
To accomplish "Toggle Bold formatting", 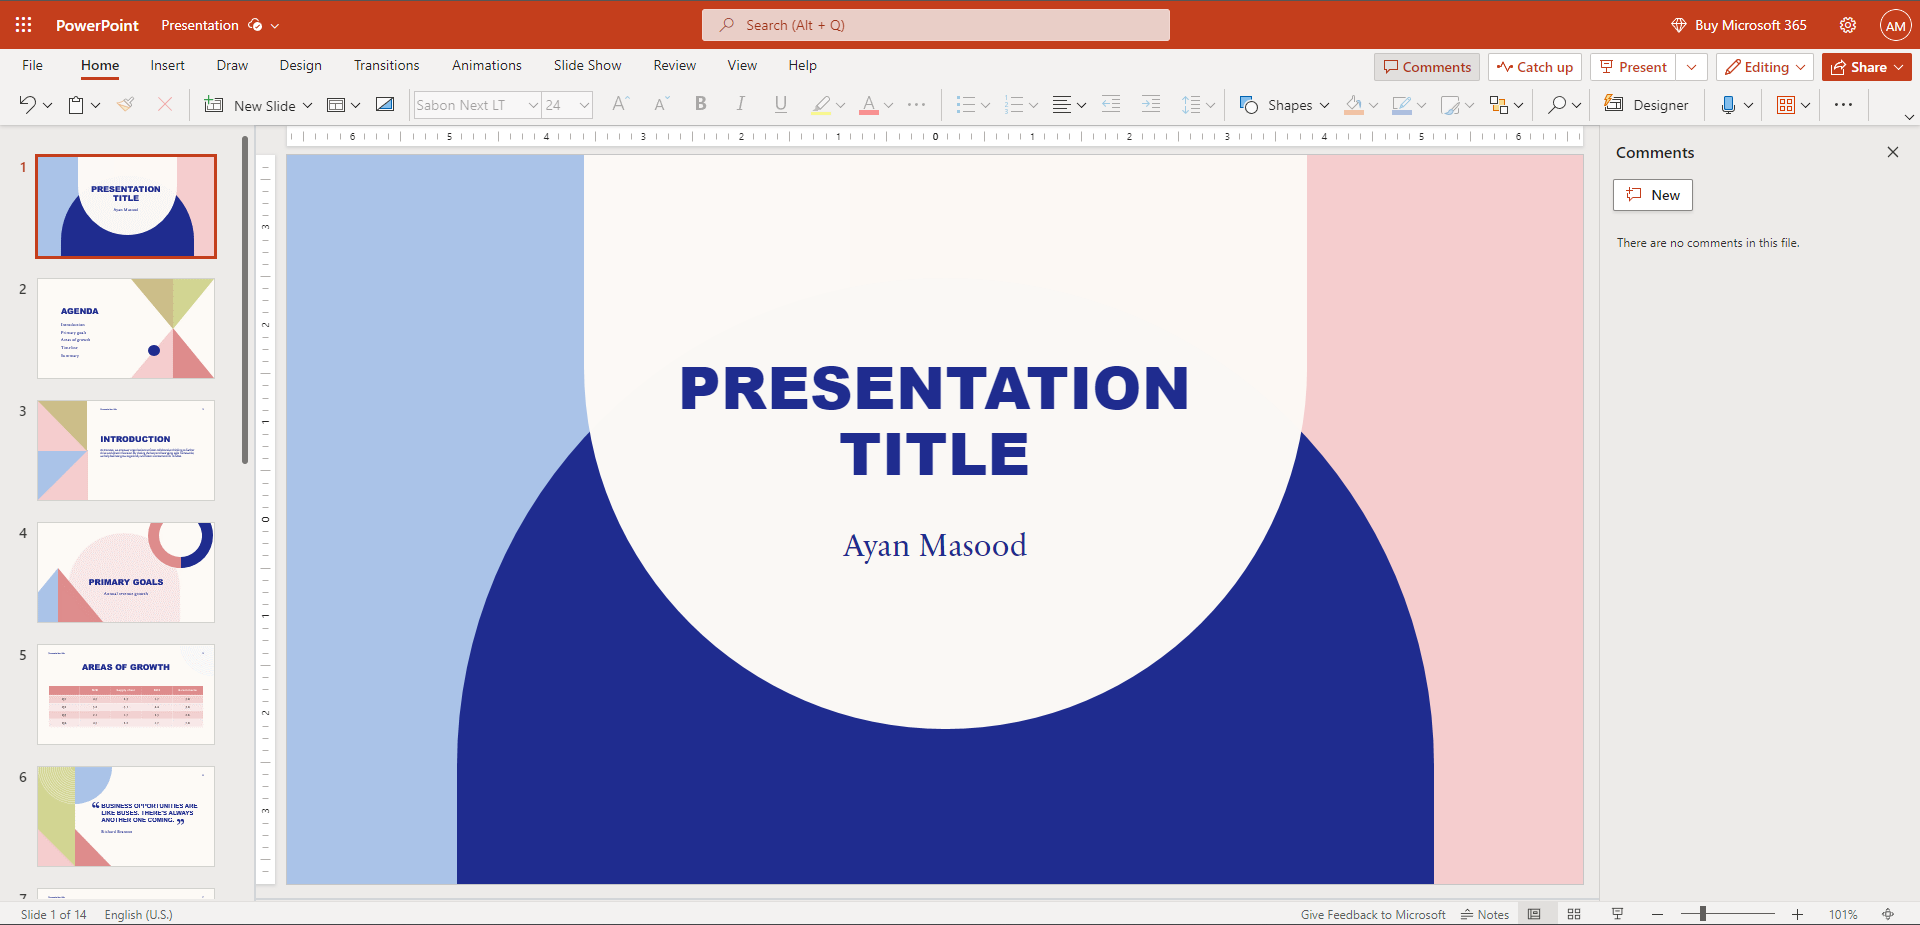I will tap(700, 104).
